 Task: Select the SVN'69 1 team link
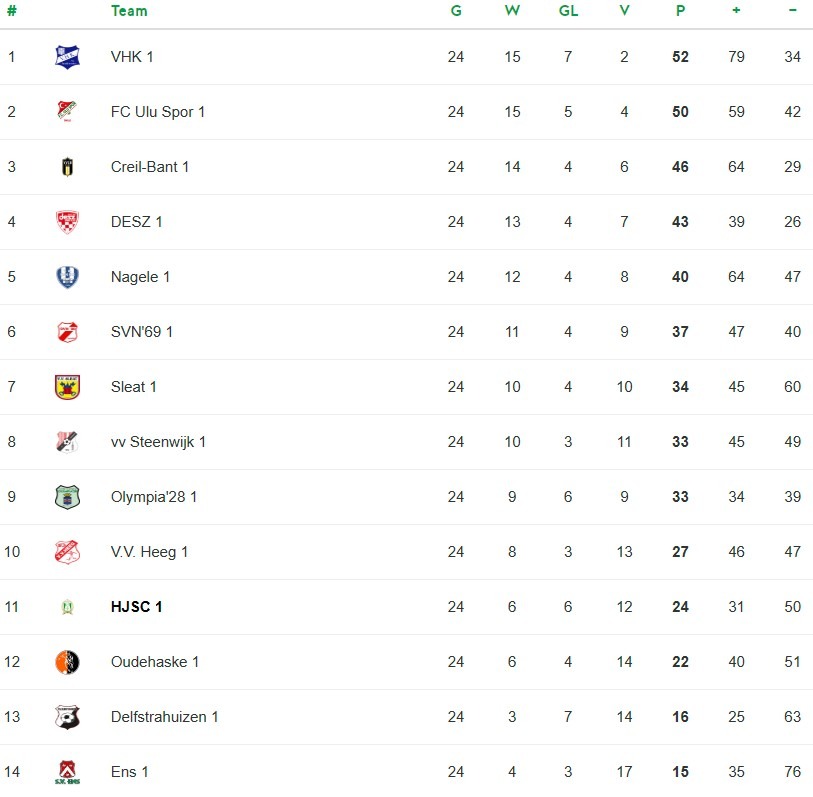[x=142, y=332]
